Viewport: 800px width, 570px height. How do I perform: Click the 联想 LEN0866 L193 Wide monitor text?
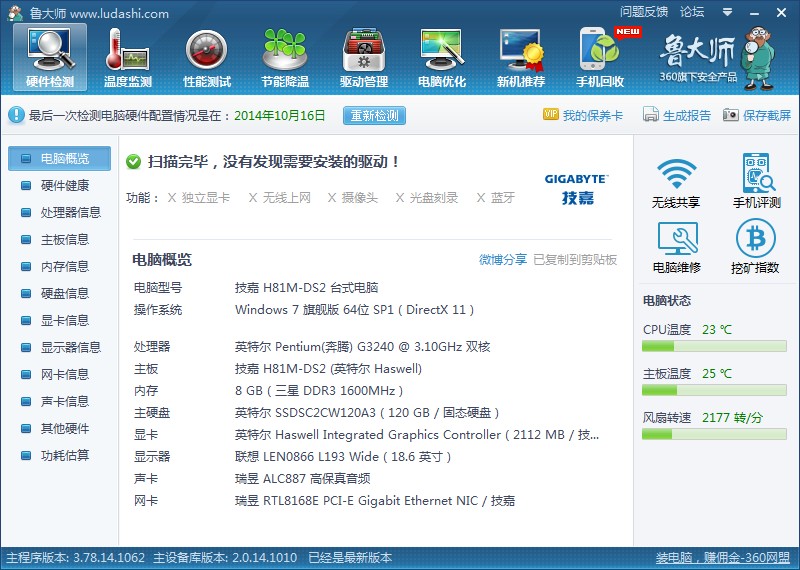pos(343,457)
